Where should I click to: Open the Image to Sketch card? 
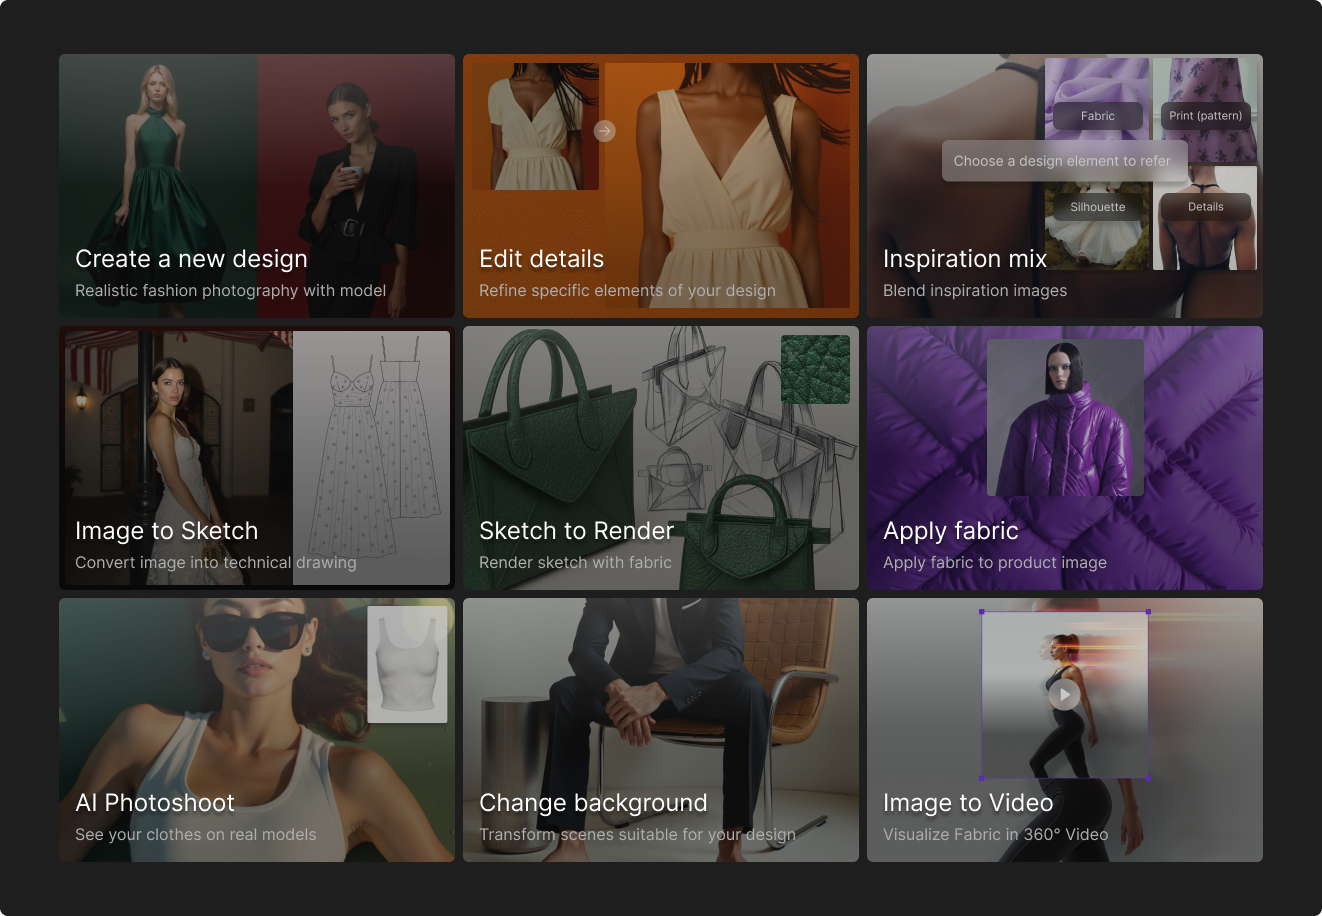pos(257,458)
